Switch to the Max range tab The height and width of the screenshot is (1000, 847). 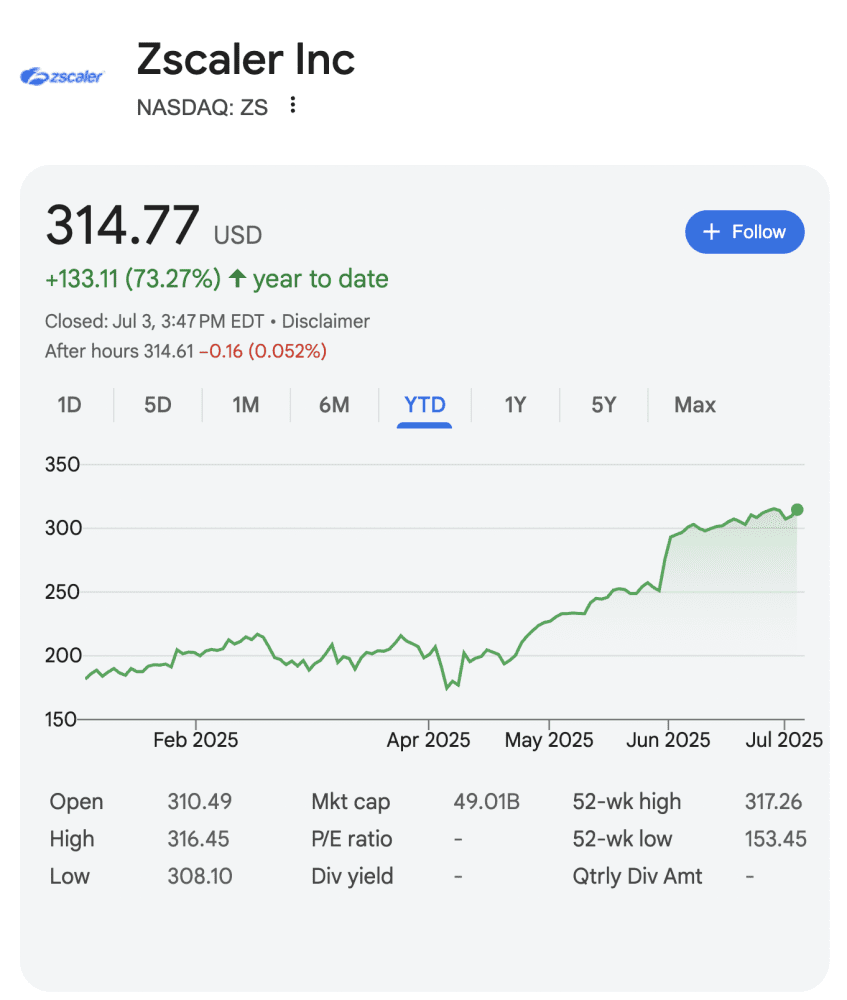coord(695,405)
